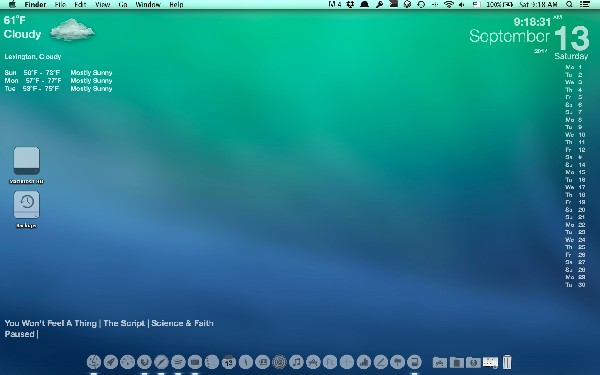Screen dimensions: 600x375
Task: Open the App Store icon in dock
Action: 313,362
